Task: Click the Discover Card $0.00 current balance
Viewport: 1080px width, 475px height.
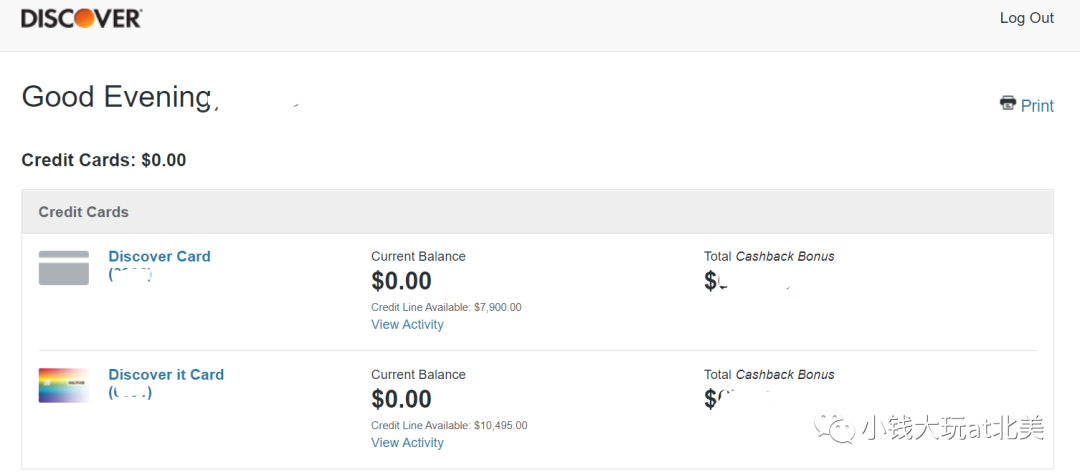Action: (x=402, y=281)
